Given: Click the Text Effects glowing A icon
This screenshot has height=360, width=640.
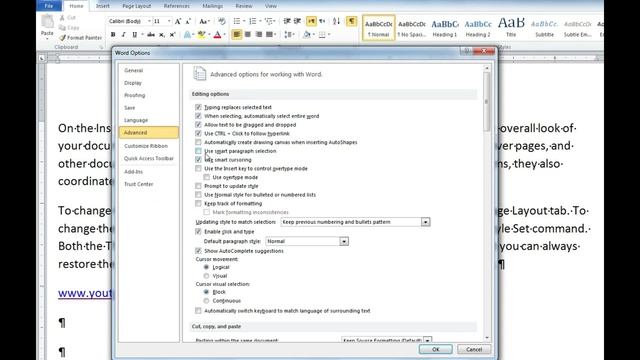Looking at the screenshot, I should pos(187,35).
